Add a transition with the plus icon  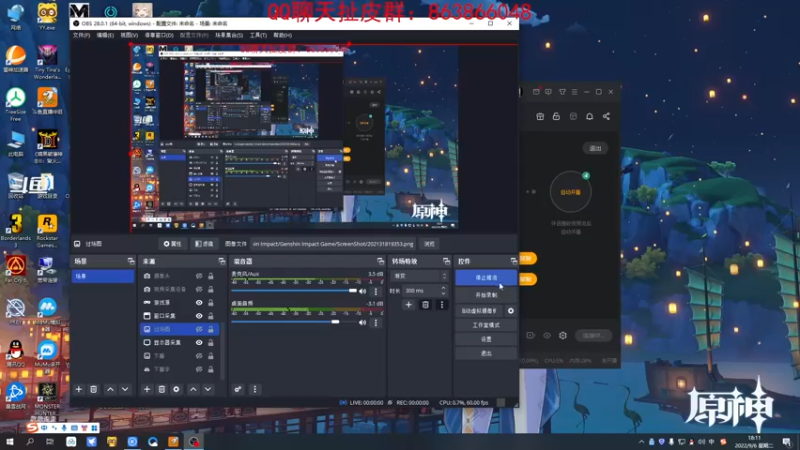(x=409, y=305)
